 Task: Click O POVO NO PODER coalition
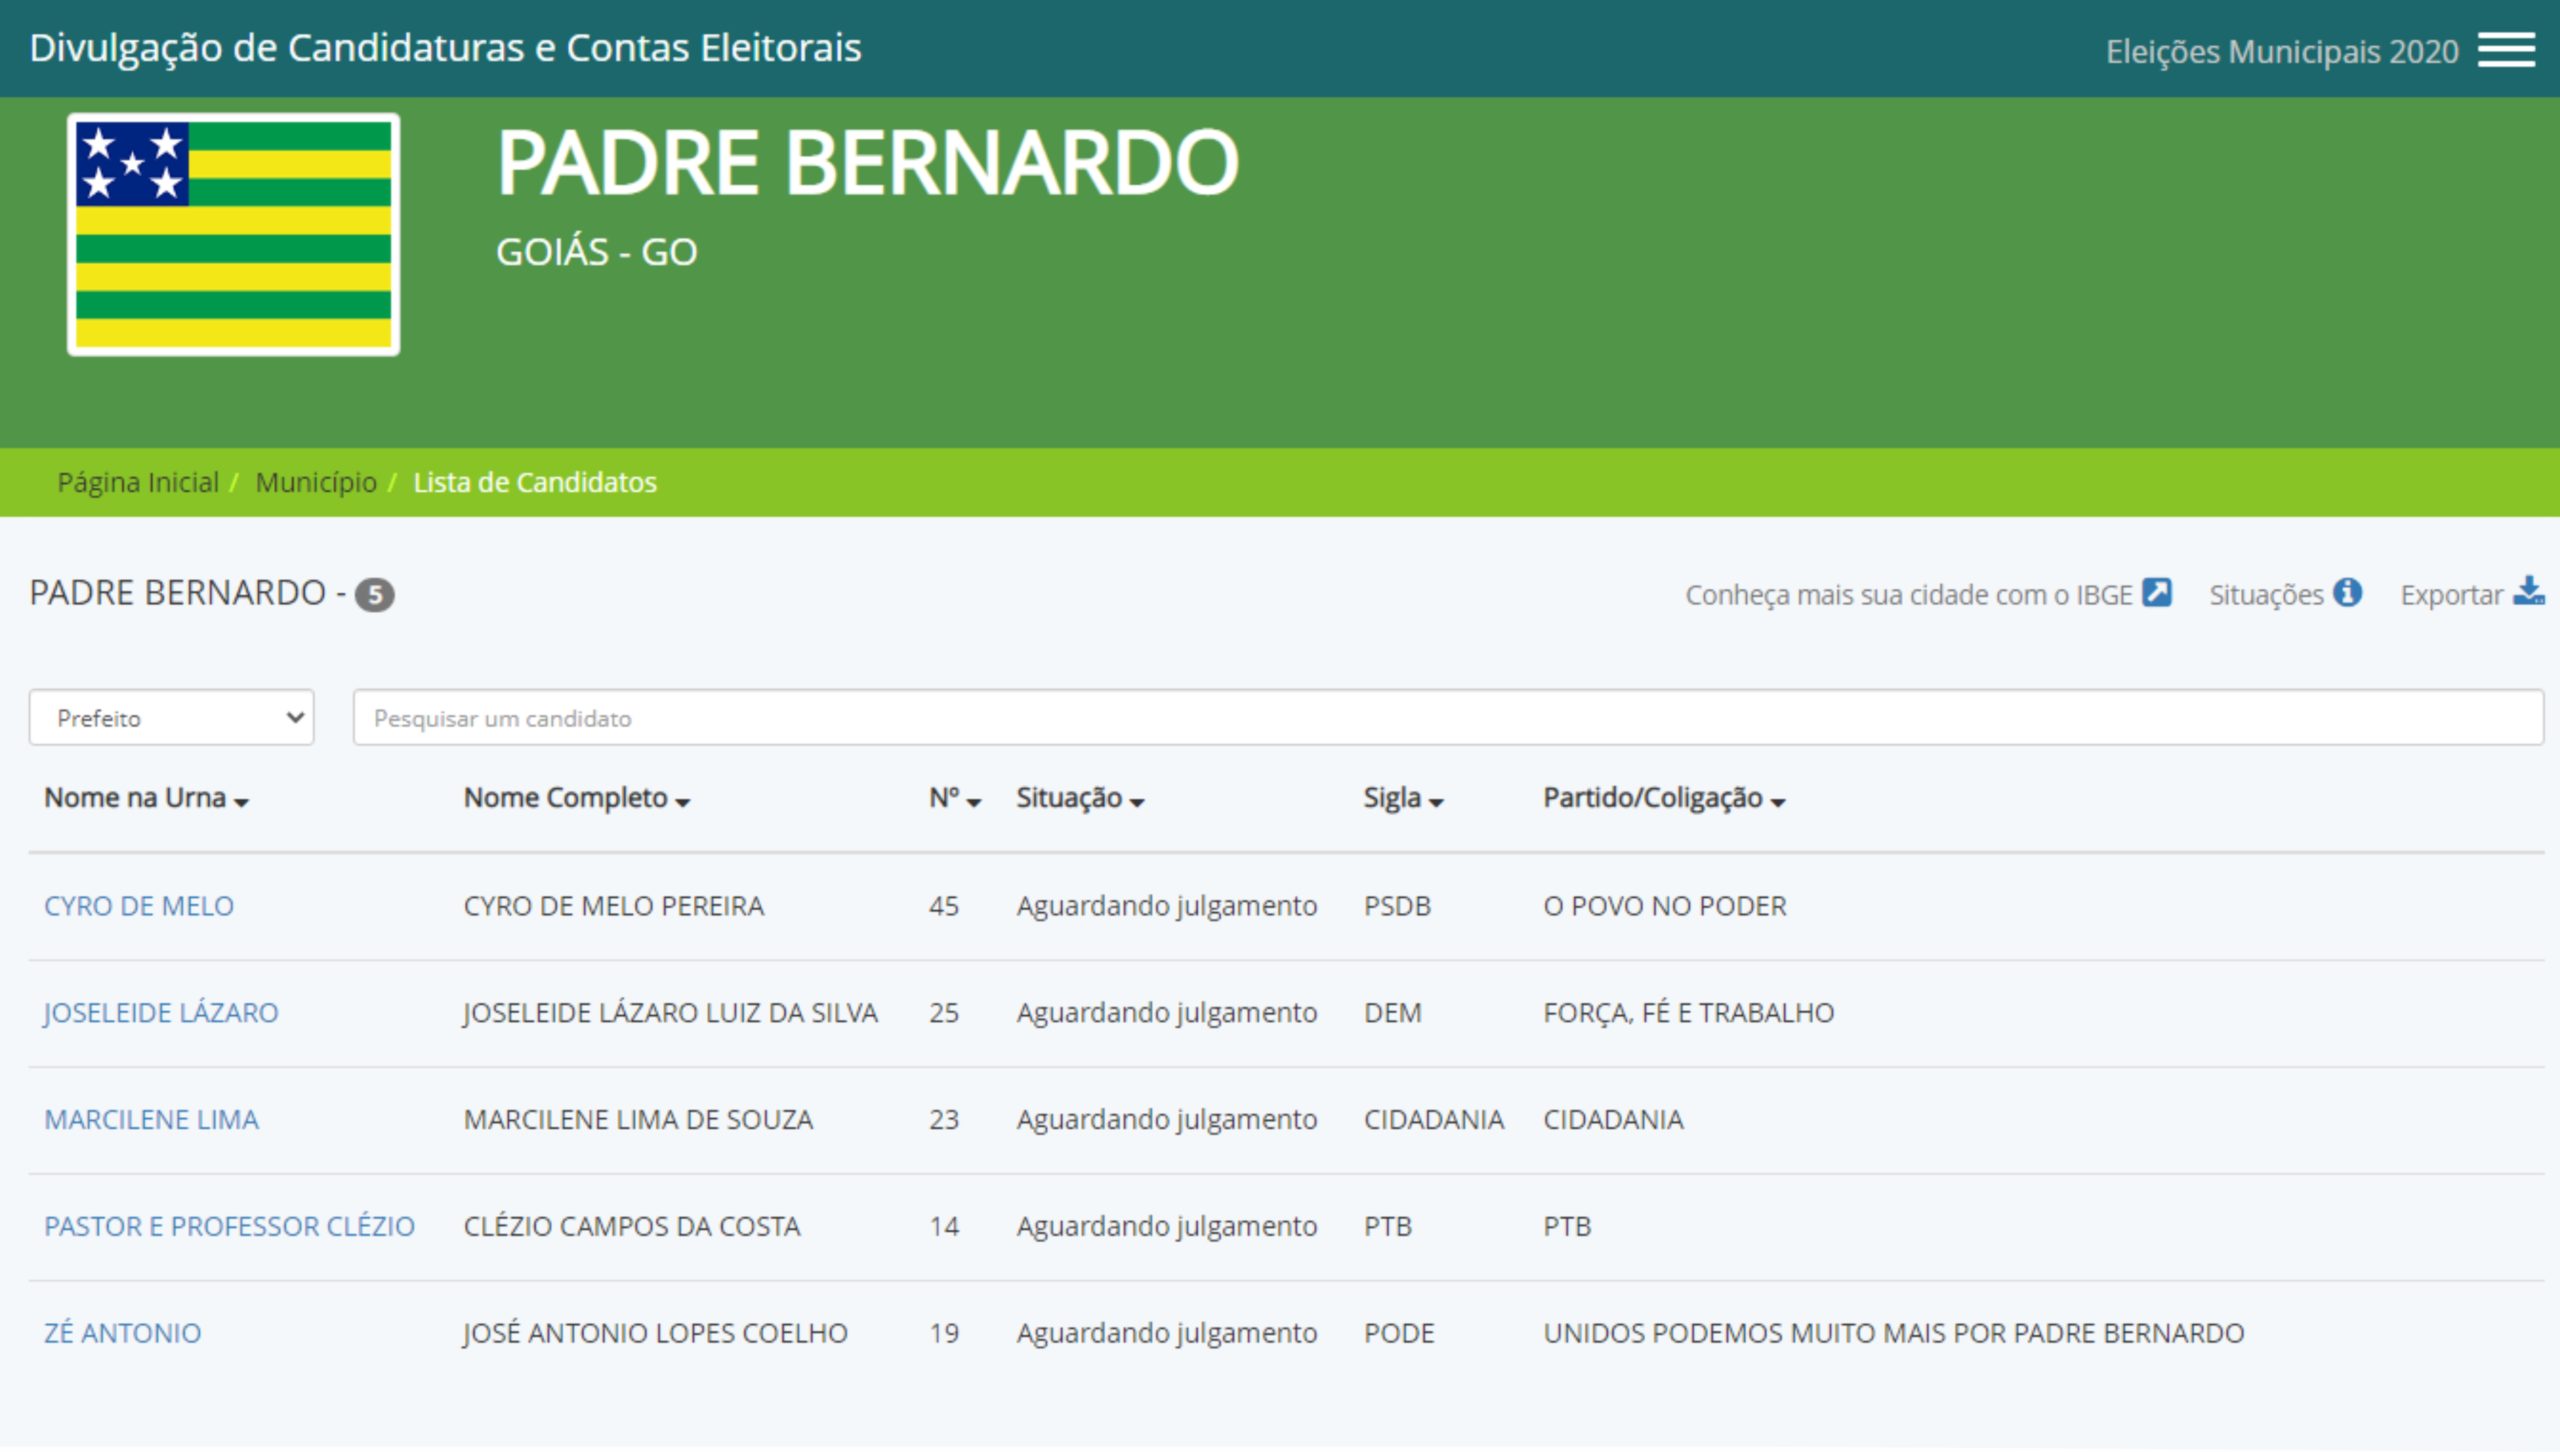(1665, 906)
